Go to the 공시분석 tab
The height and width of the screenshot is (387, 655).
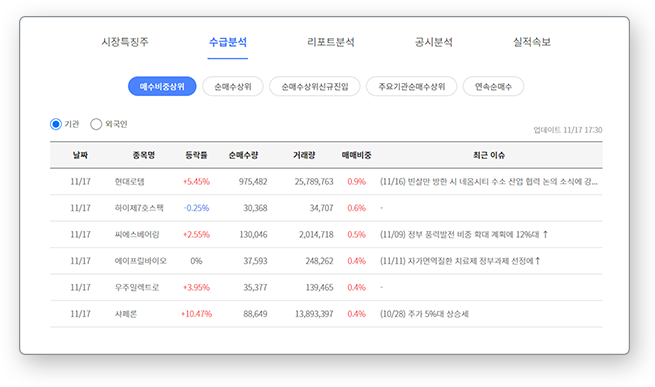tap(433, 42)
